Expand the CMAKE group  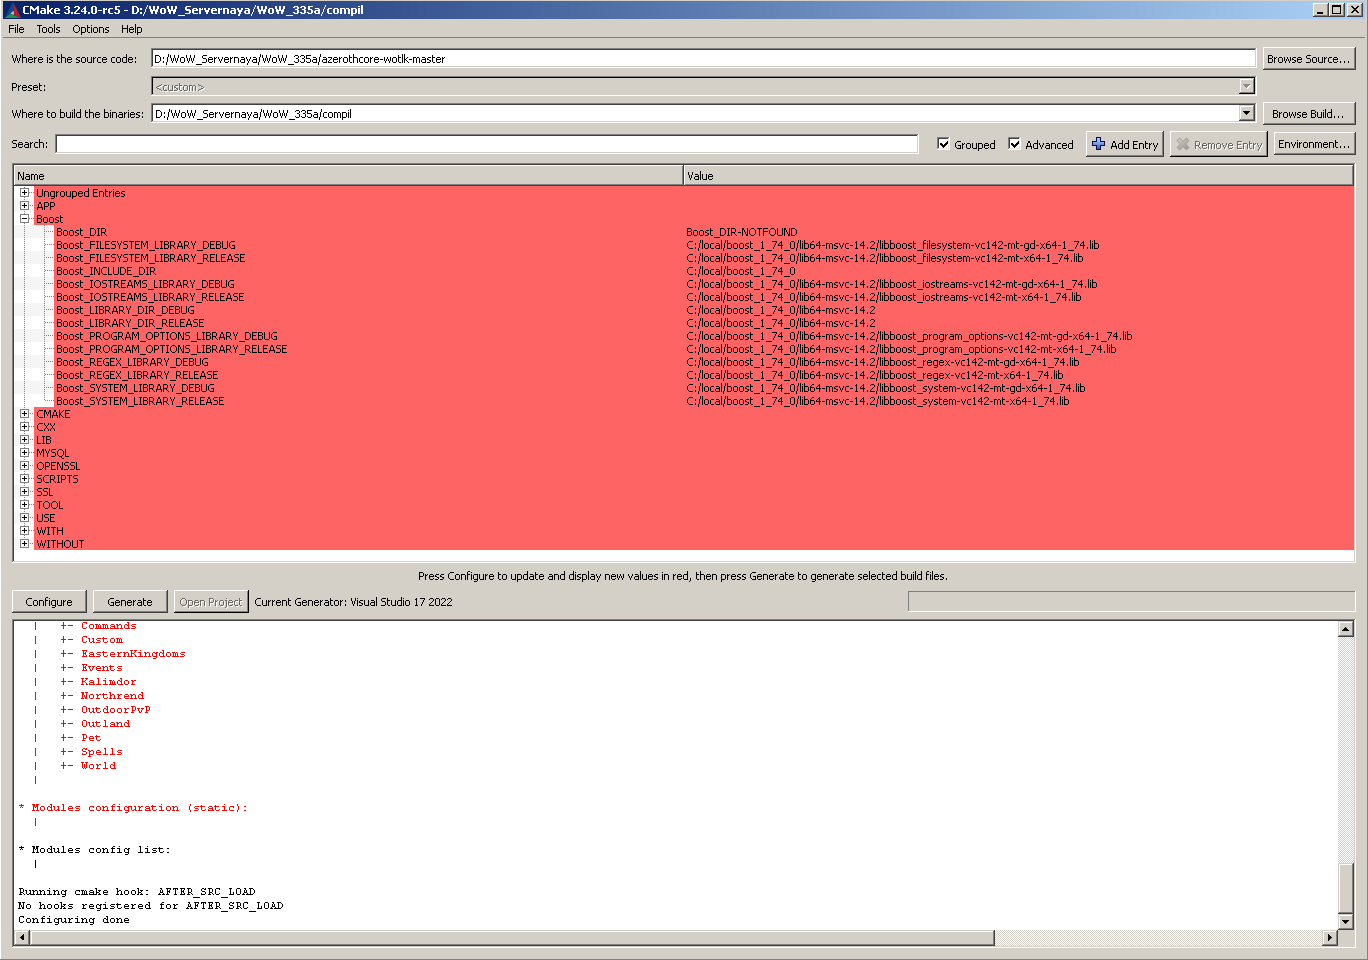pos(25,413)
